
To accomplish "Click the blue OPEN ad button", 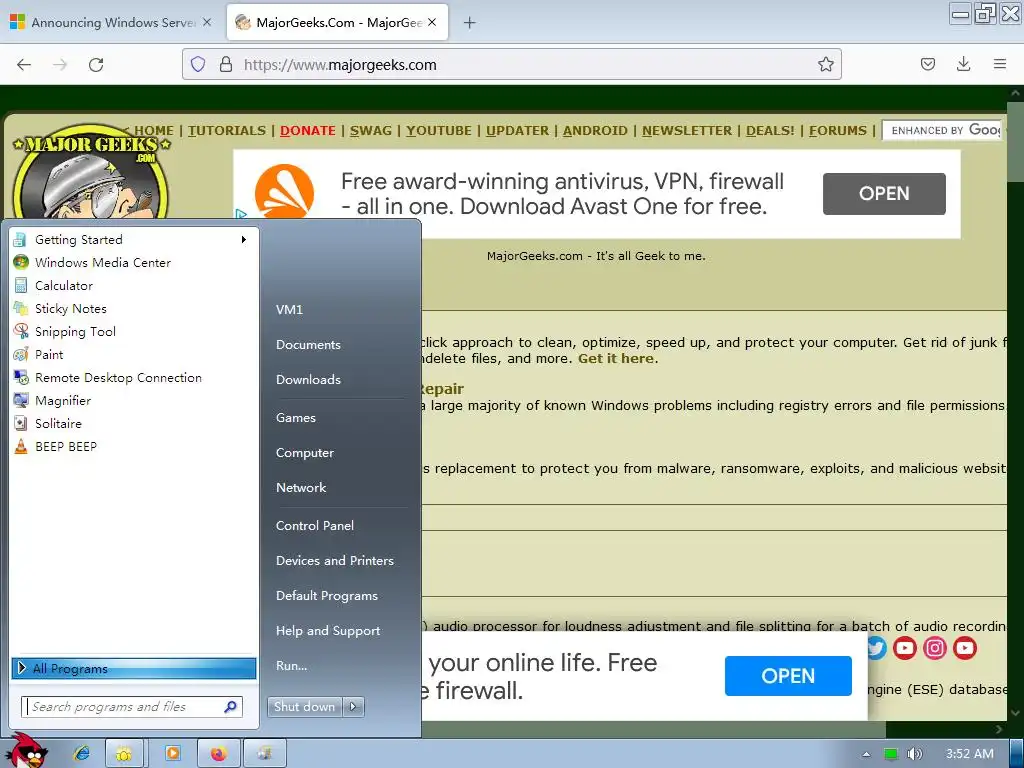I will (788, 676).
